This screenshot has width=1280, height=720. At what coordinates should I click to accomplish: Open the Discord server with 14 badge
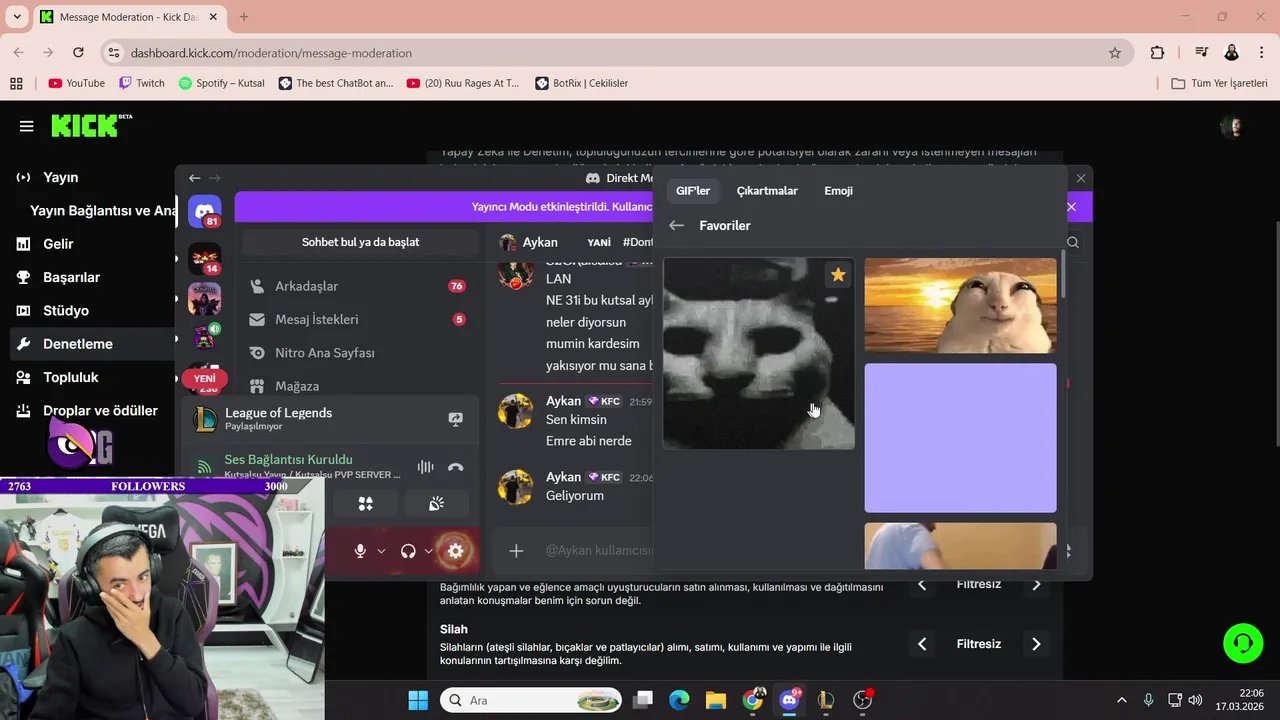point(205,259)
